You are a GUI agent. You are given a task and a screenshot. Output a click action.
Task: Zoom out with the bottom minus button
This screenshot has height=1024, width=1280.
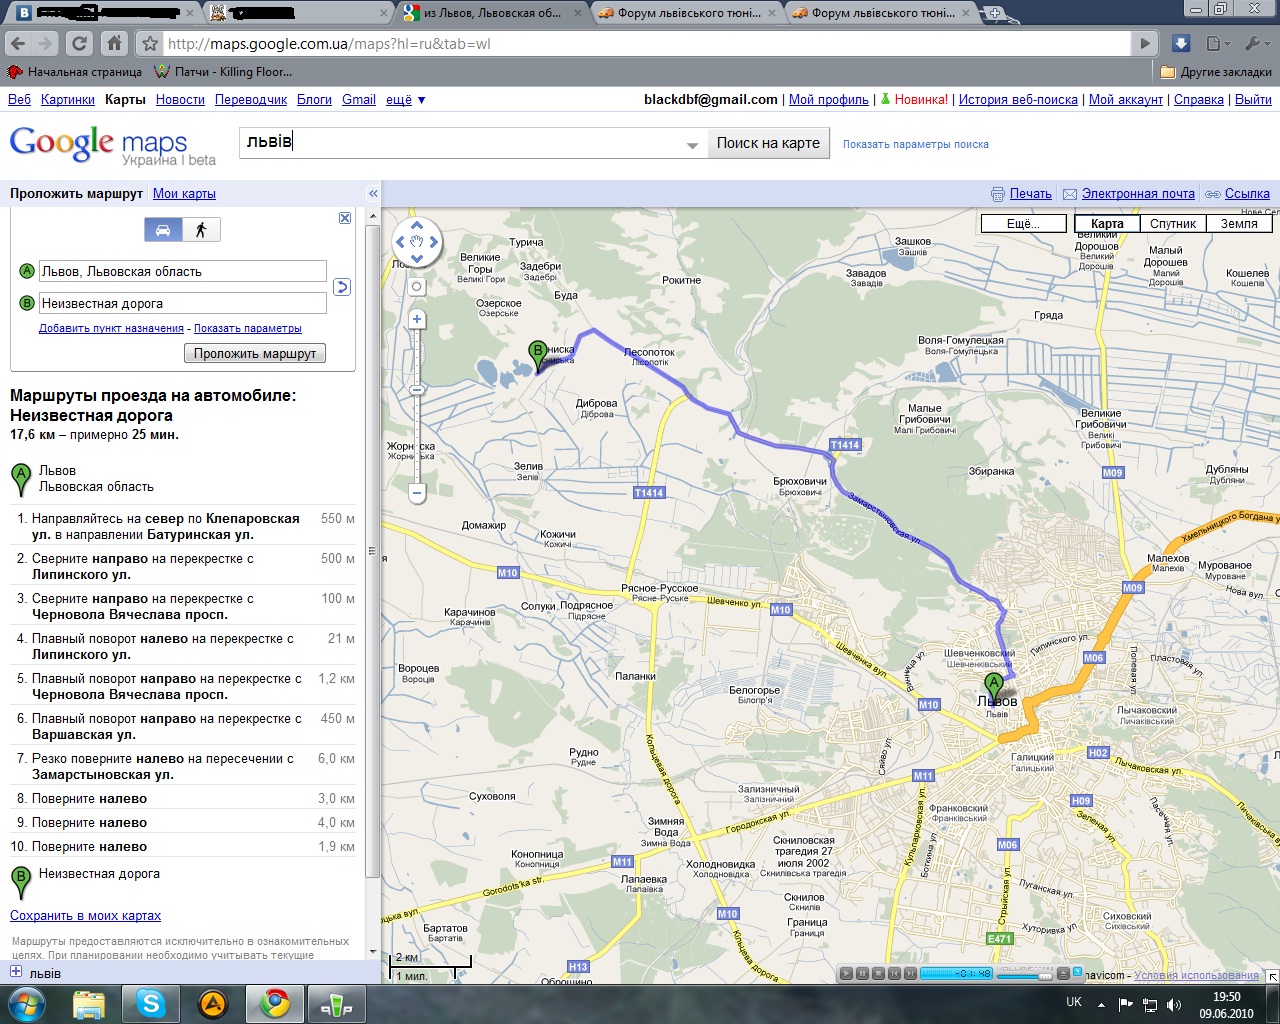click(x=417, y=492)
